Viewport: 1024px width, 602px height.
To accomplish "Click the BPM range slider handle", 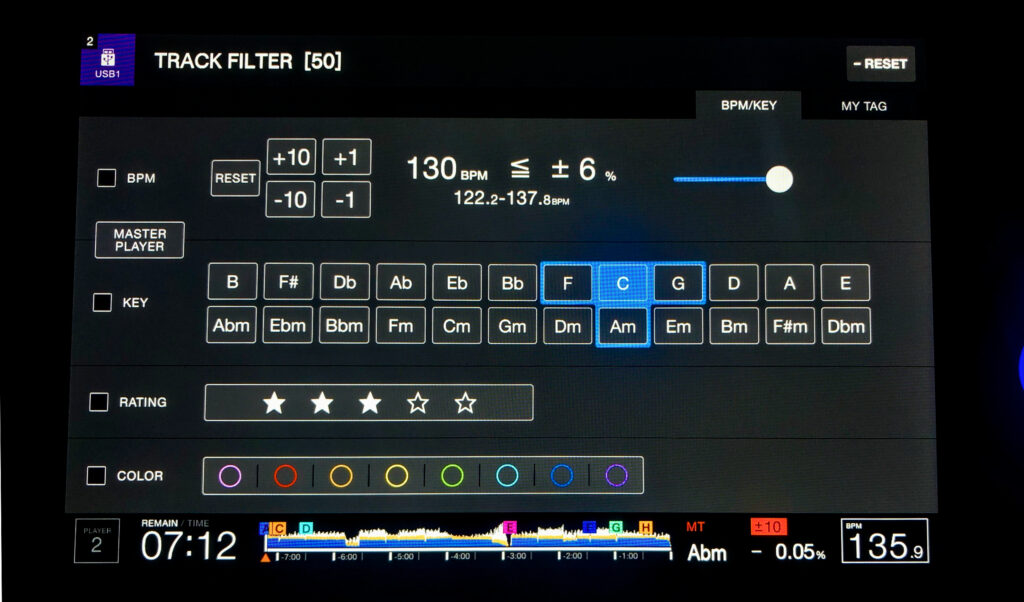I will coord(779,179).
